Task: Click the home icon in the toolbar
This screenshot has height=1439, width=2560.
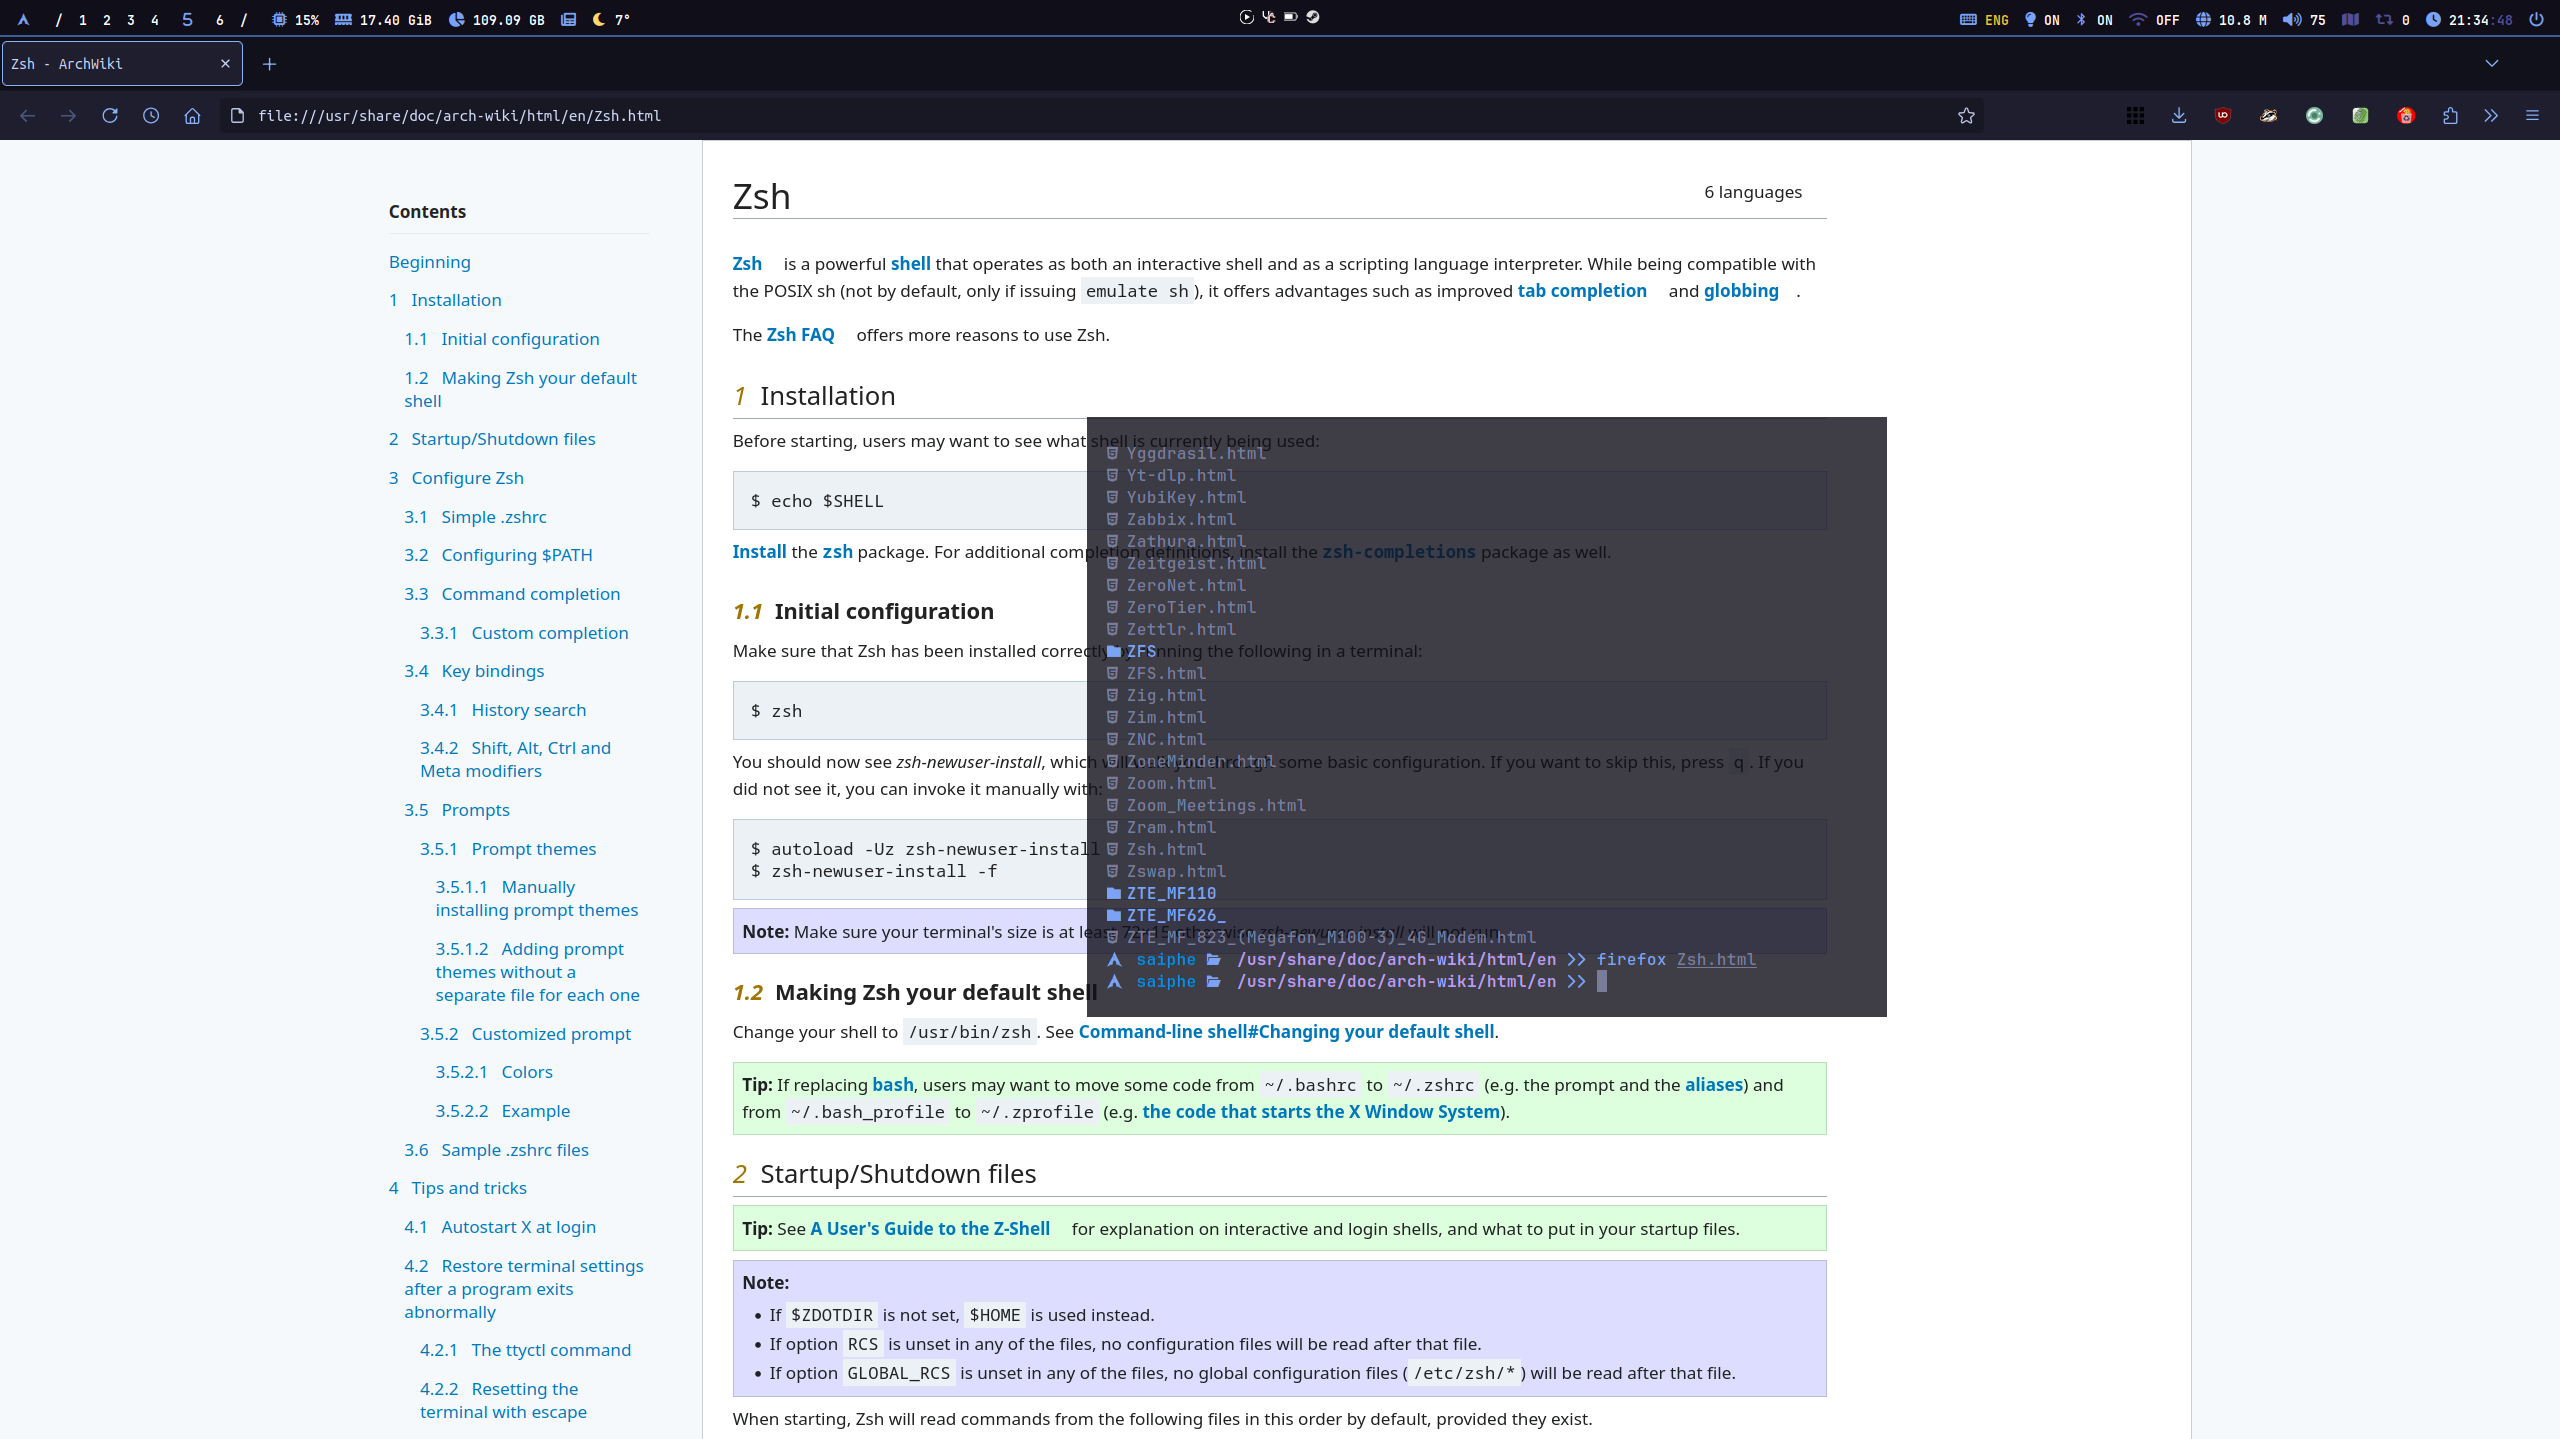Action: (x=192, y=116)
